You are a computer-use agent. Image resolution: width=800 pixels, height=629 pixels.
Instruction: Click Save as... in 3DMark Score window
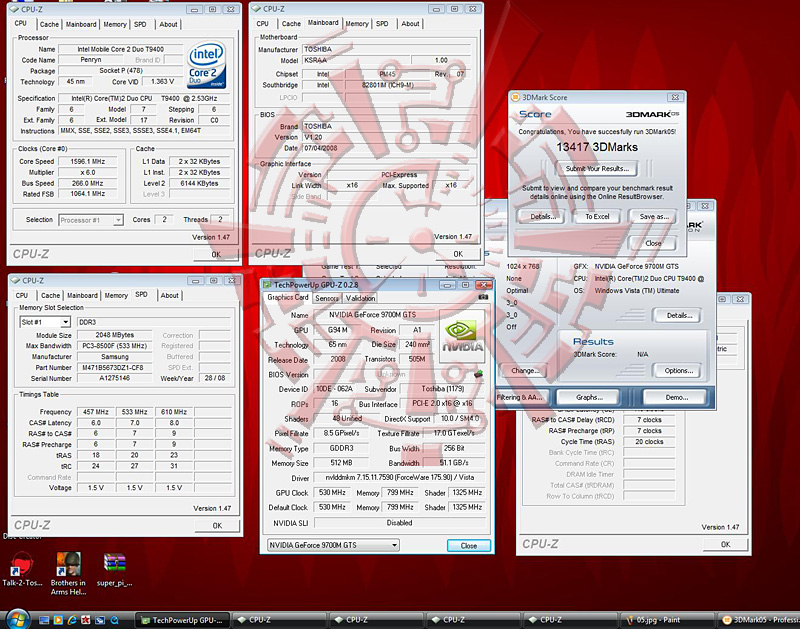coord(654,216)
